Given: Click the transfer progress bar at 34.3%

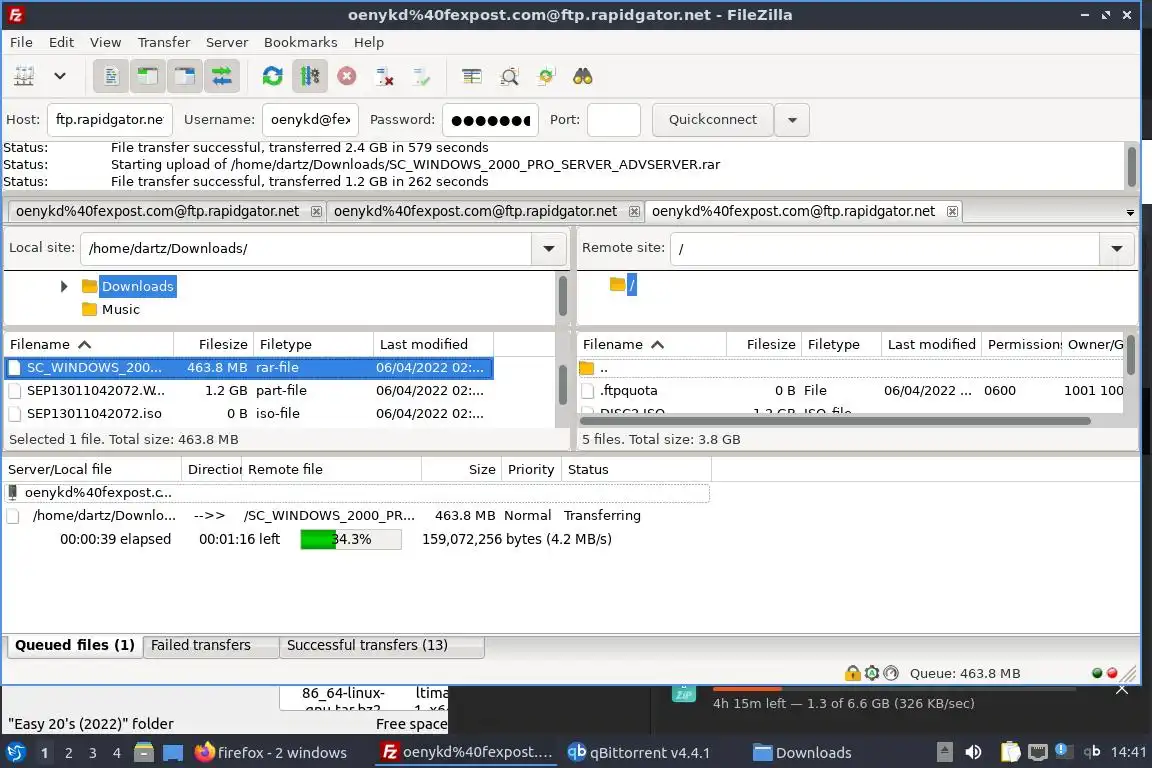Looking at the screenshot, I should tap(351, 539).
